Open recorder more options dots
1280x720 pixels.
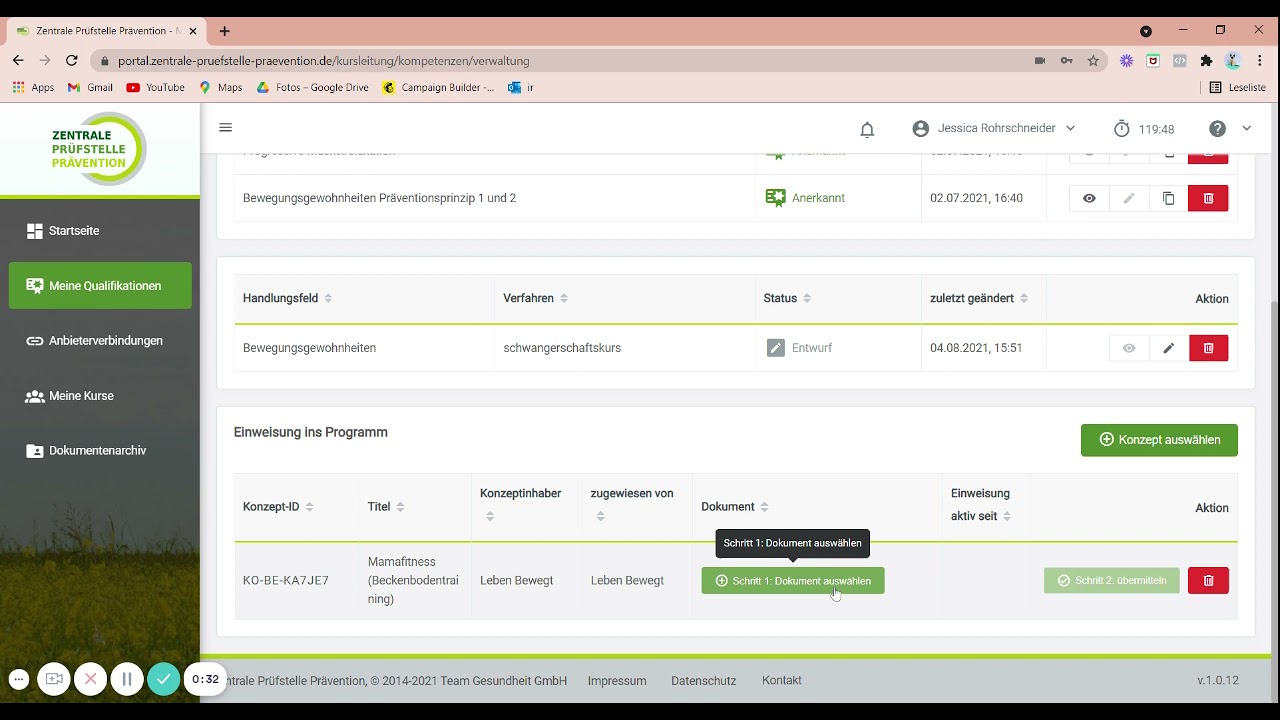coord(18,679)
